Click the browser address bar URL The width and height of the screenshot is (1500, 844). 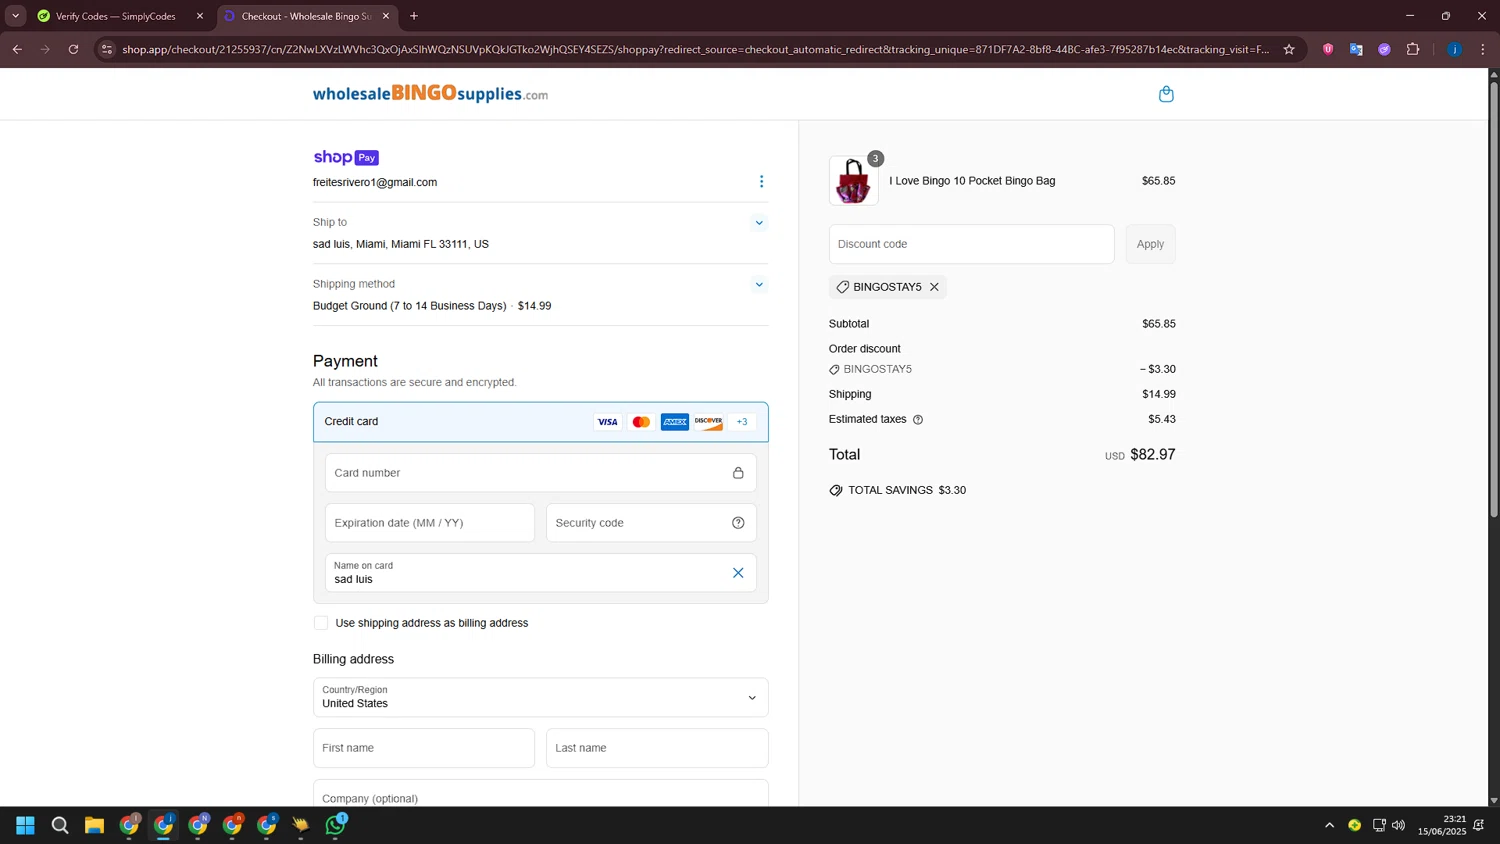(695, 49)
